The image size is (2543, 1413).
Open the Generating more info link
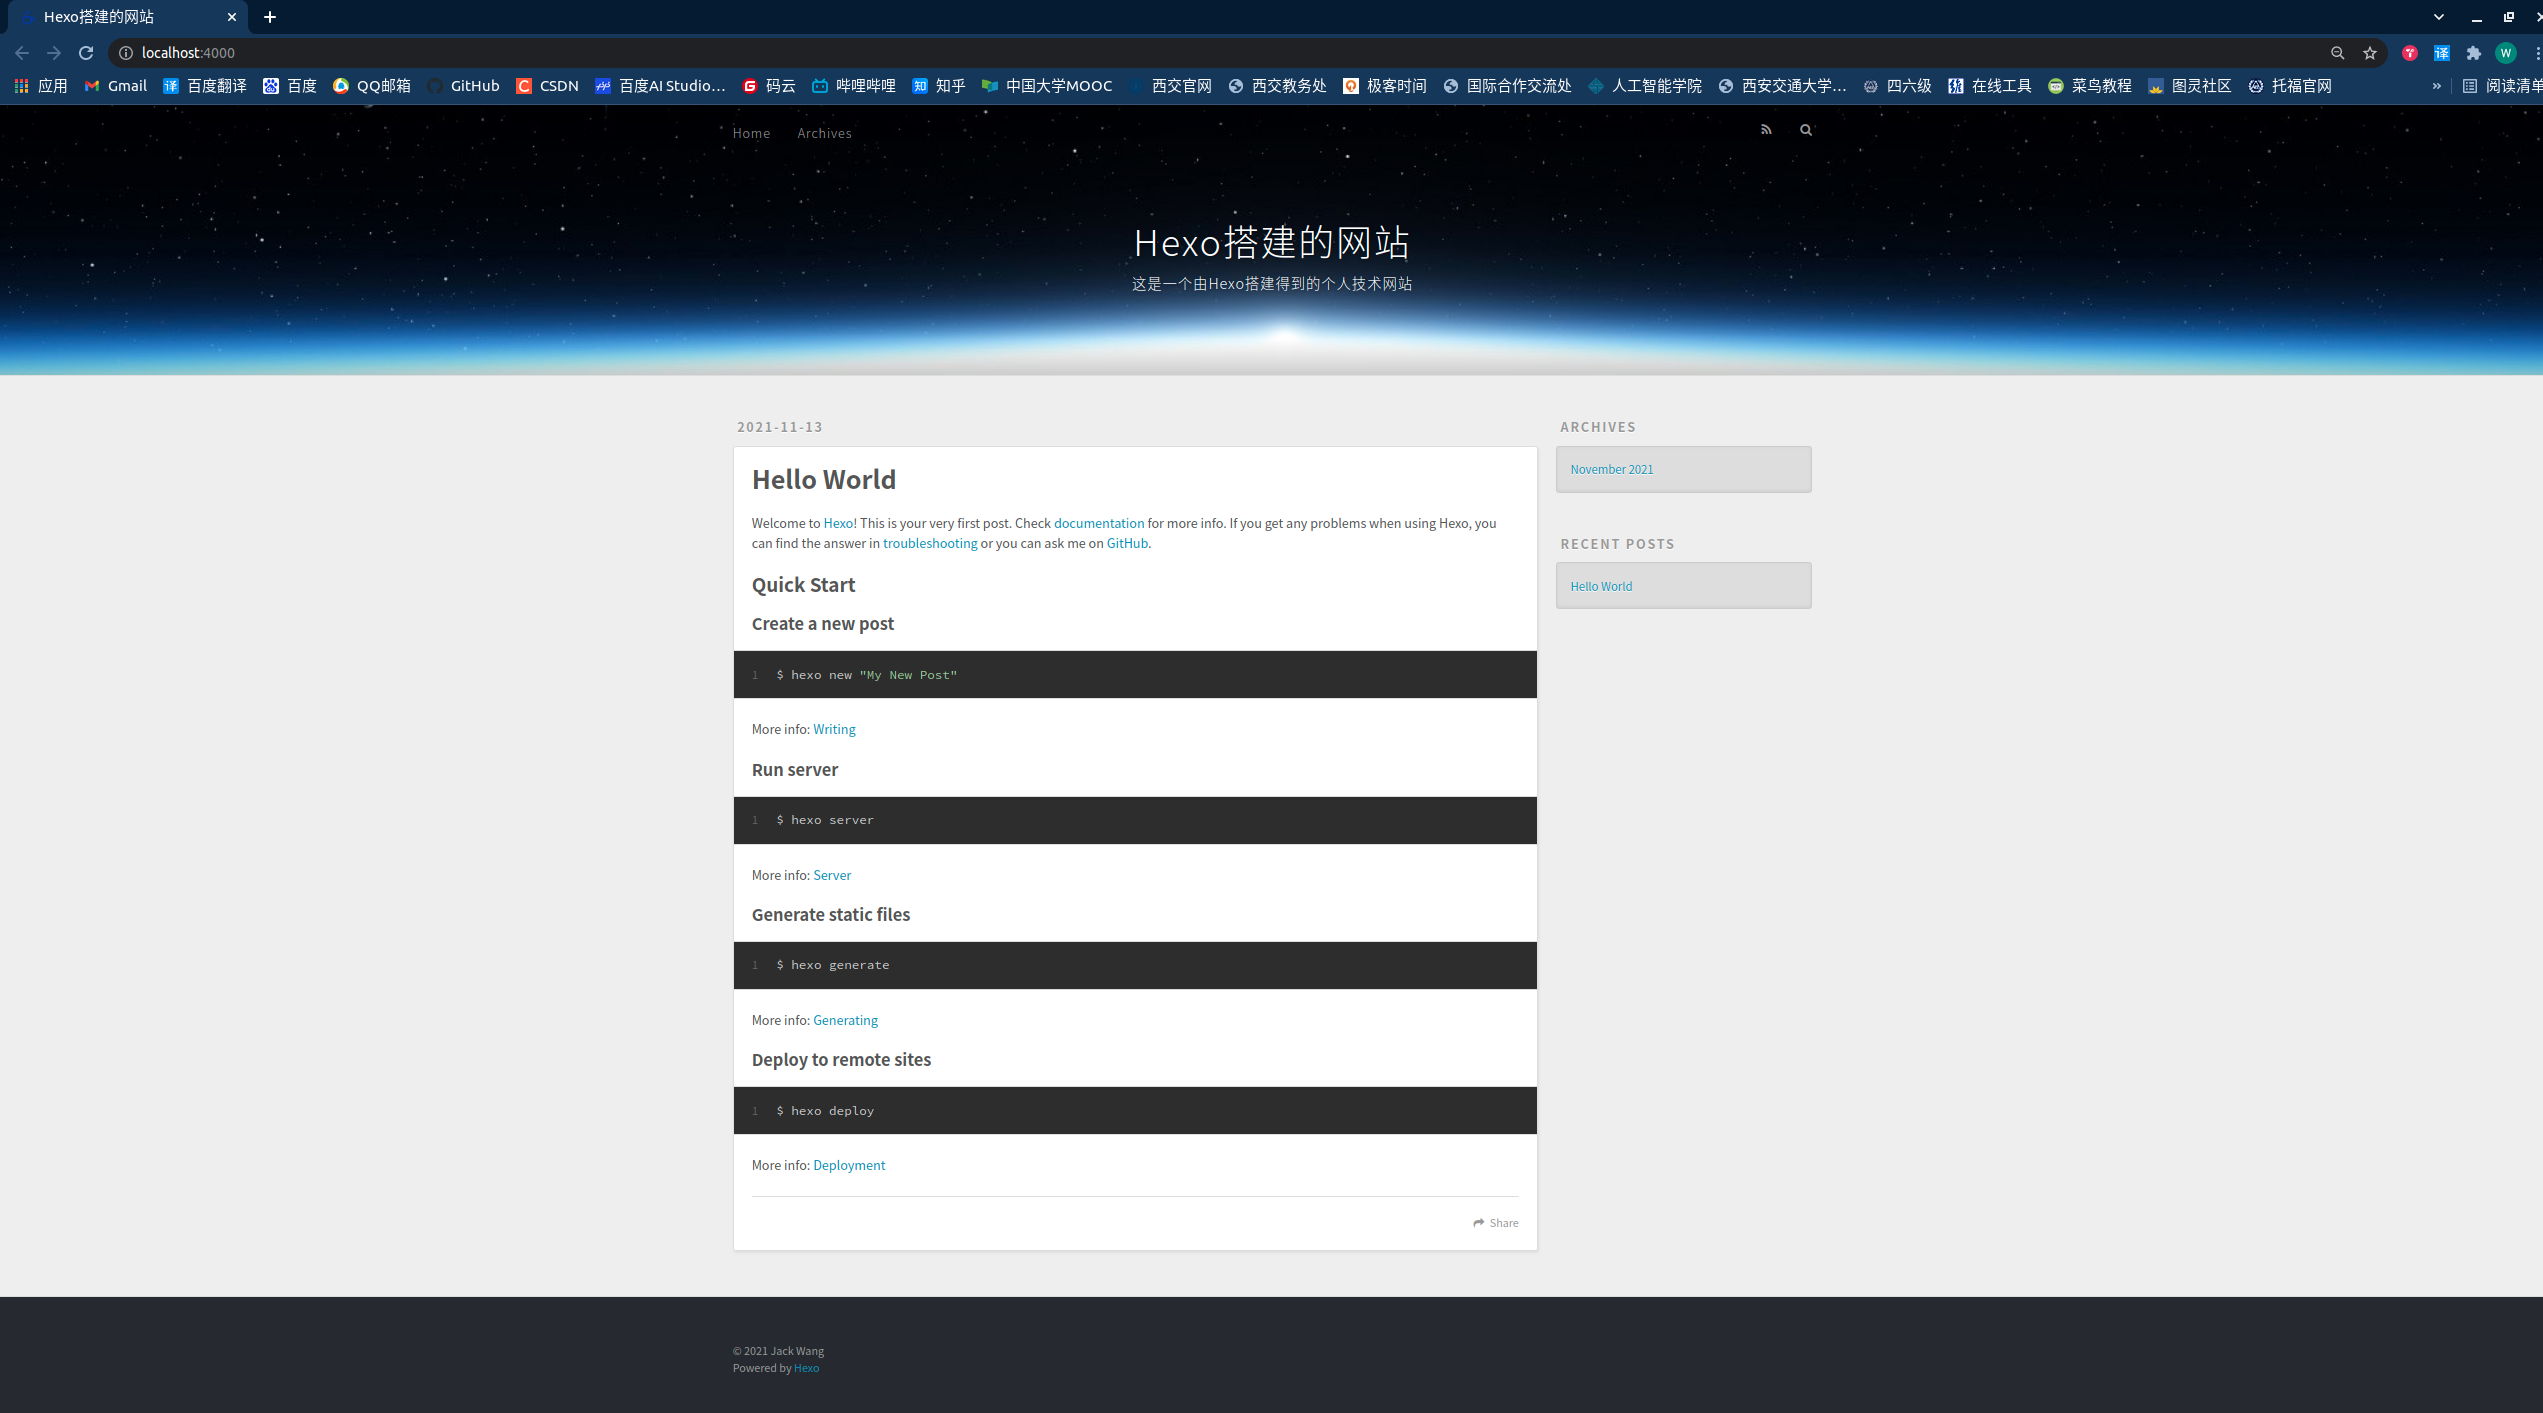845,1020
